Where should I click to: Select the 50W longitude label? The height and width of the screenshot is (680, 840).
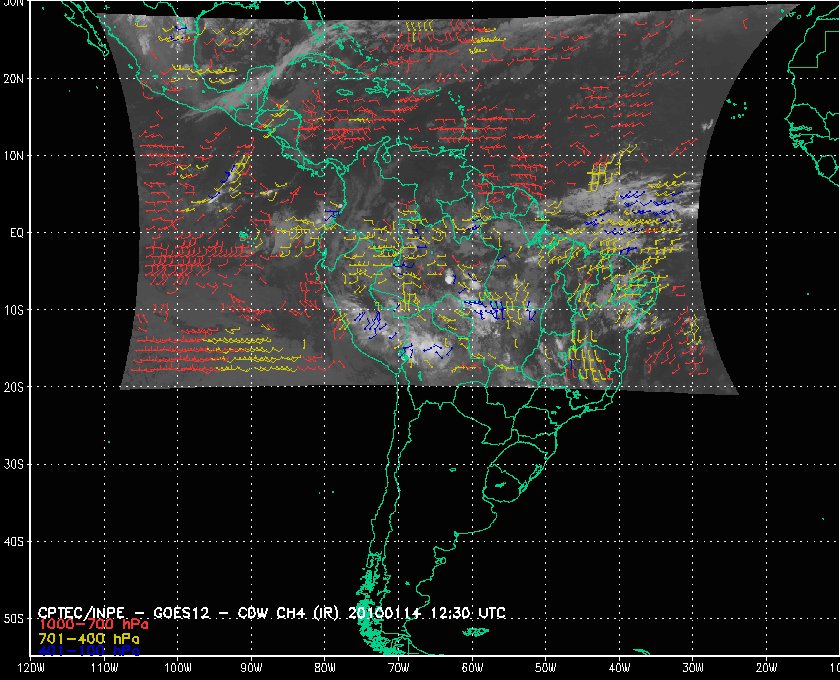(545, 667)
